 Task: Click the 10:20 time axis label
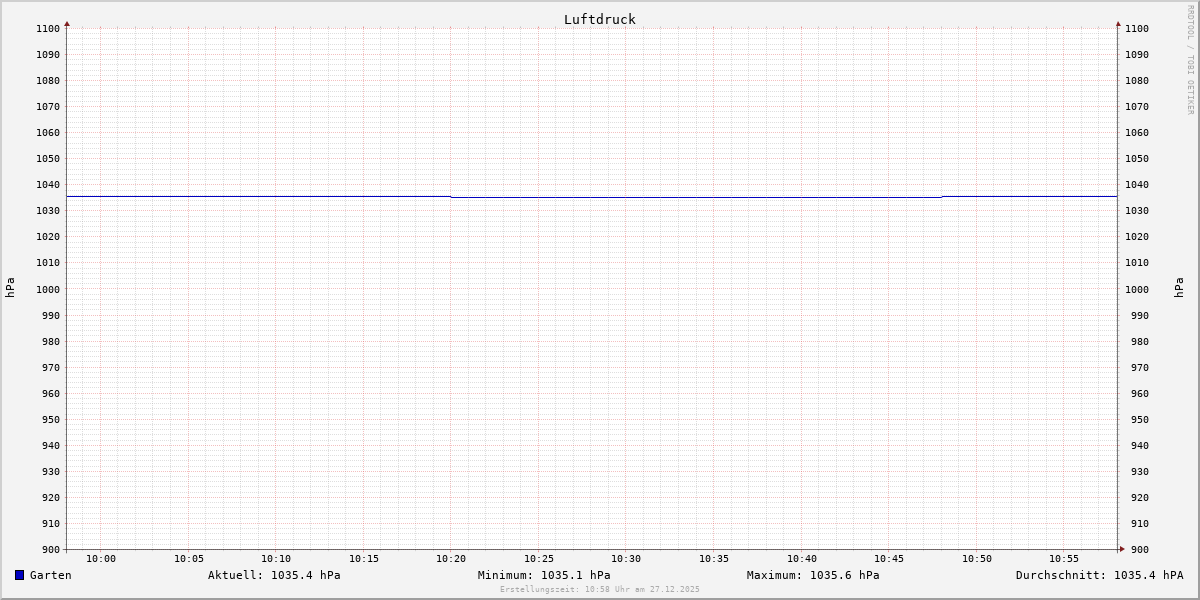(x=451, y=559)
